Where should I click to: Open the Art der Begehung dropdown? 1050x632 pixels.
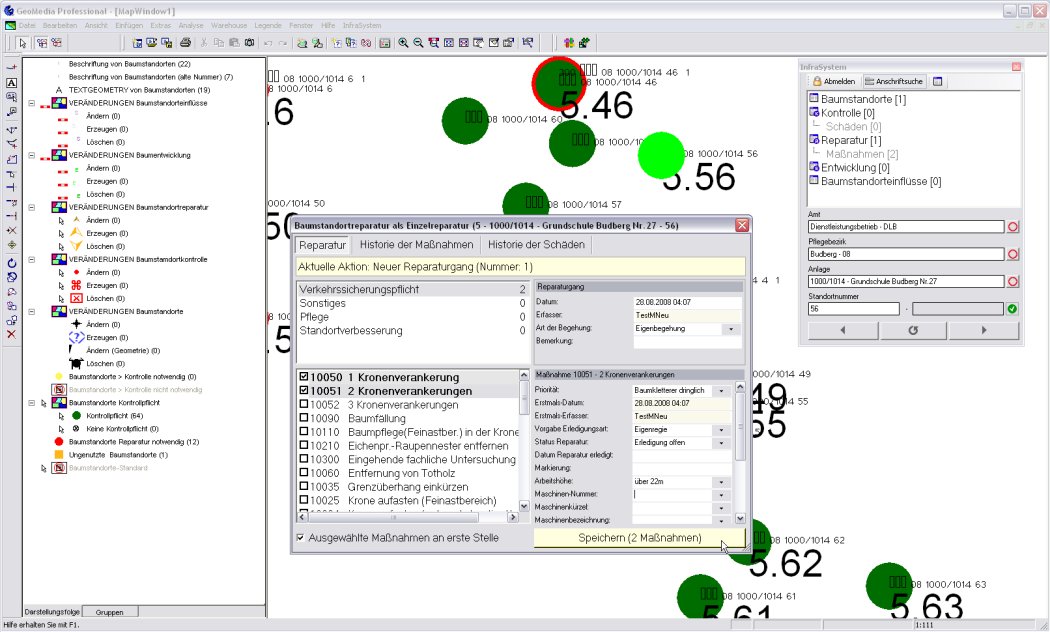[729, 328]
